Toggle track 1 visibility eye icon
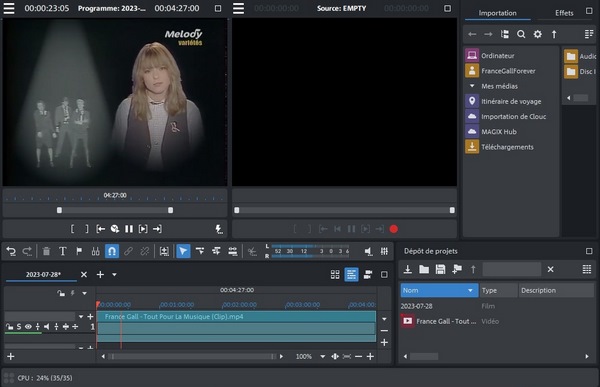Viewport: 600px width, 387px height. click(x=28, y=327)
